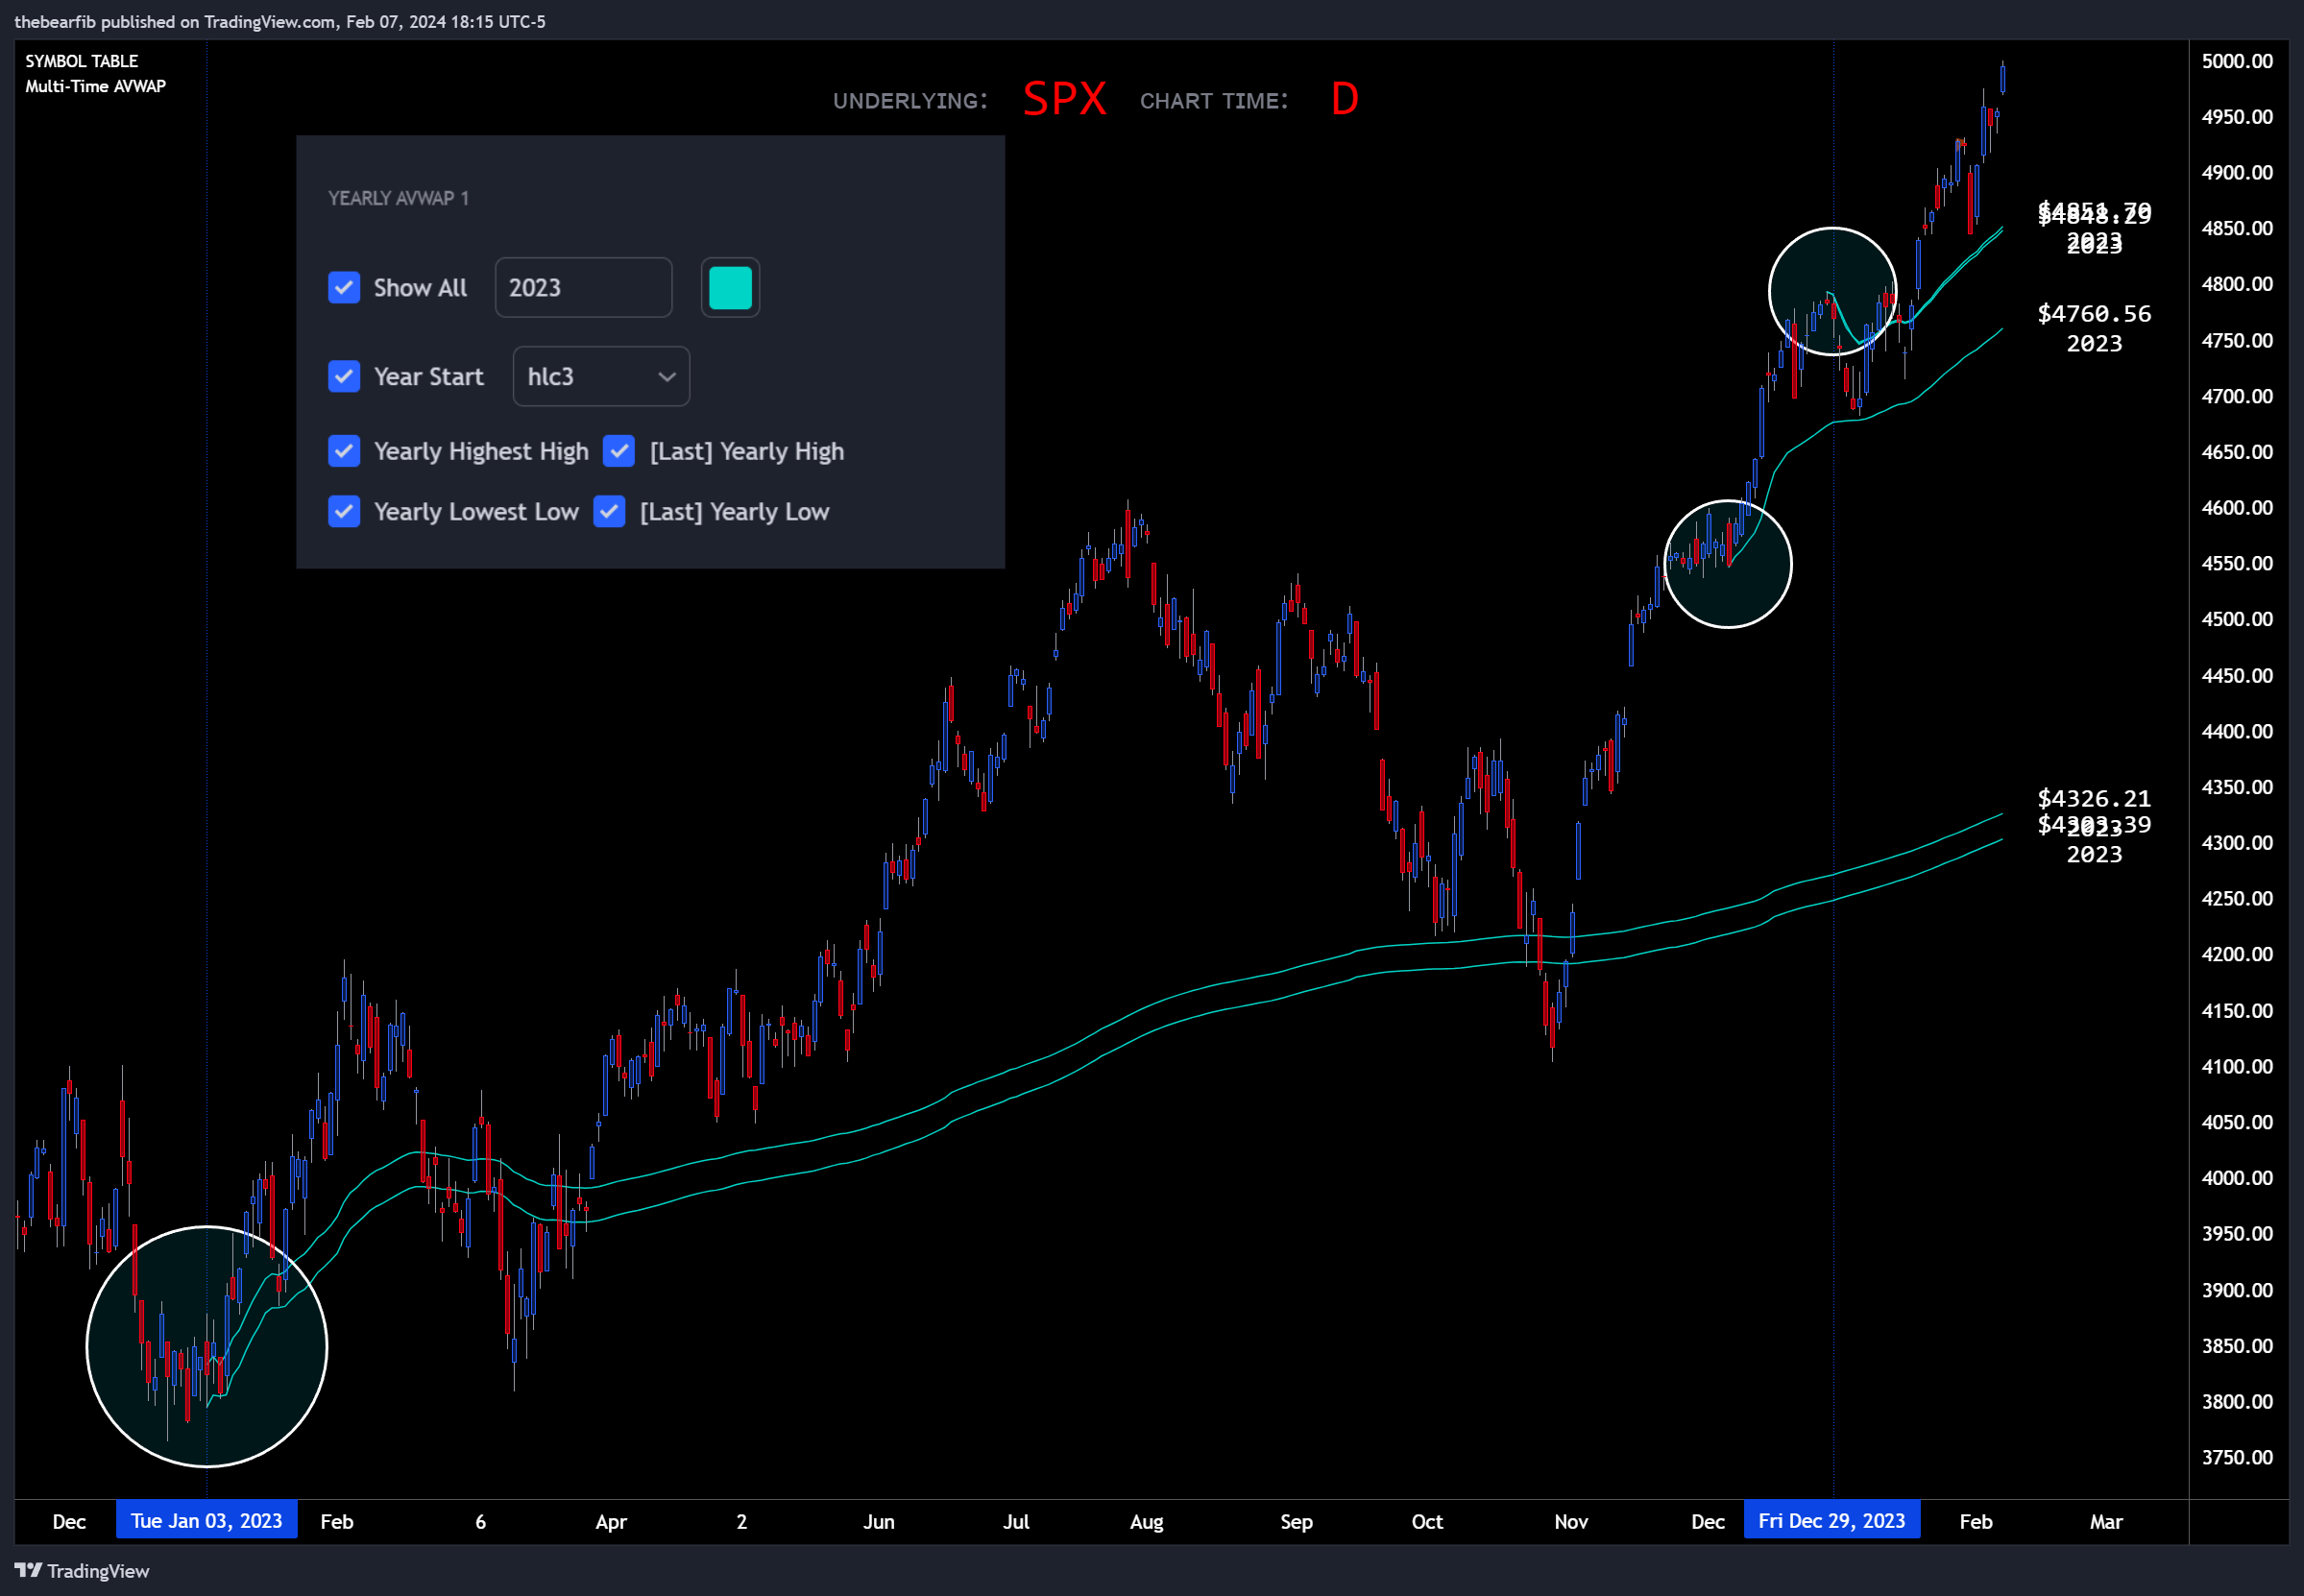Click the 5000.00 price axis label
Viewport: 2304px width, 1596px height.
tap(2237, 61)
